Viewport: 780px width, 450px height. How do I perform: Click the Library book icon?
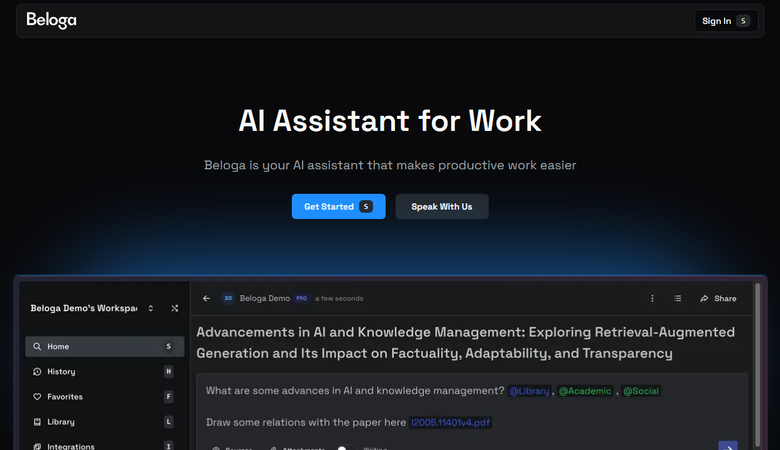pos(37,422)
